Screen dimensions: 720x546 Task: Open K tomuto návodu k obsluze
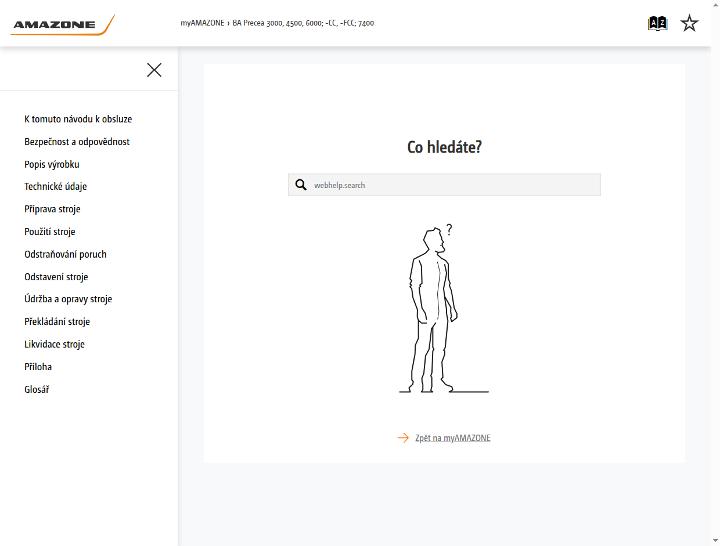[78, 119]
